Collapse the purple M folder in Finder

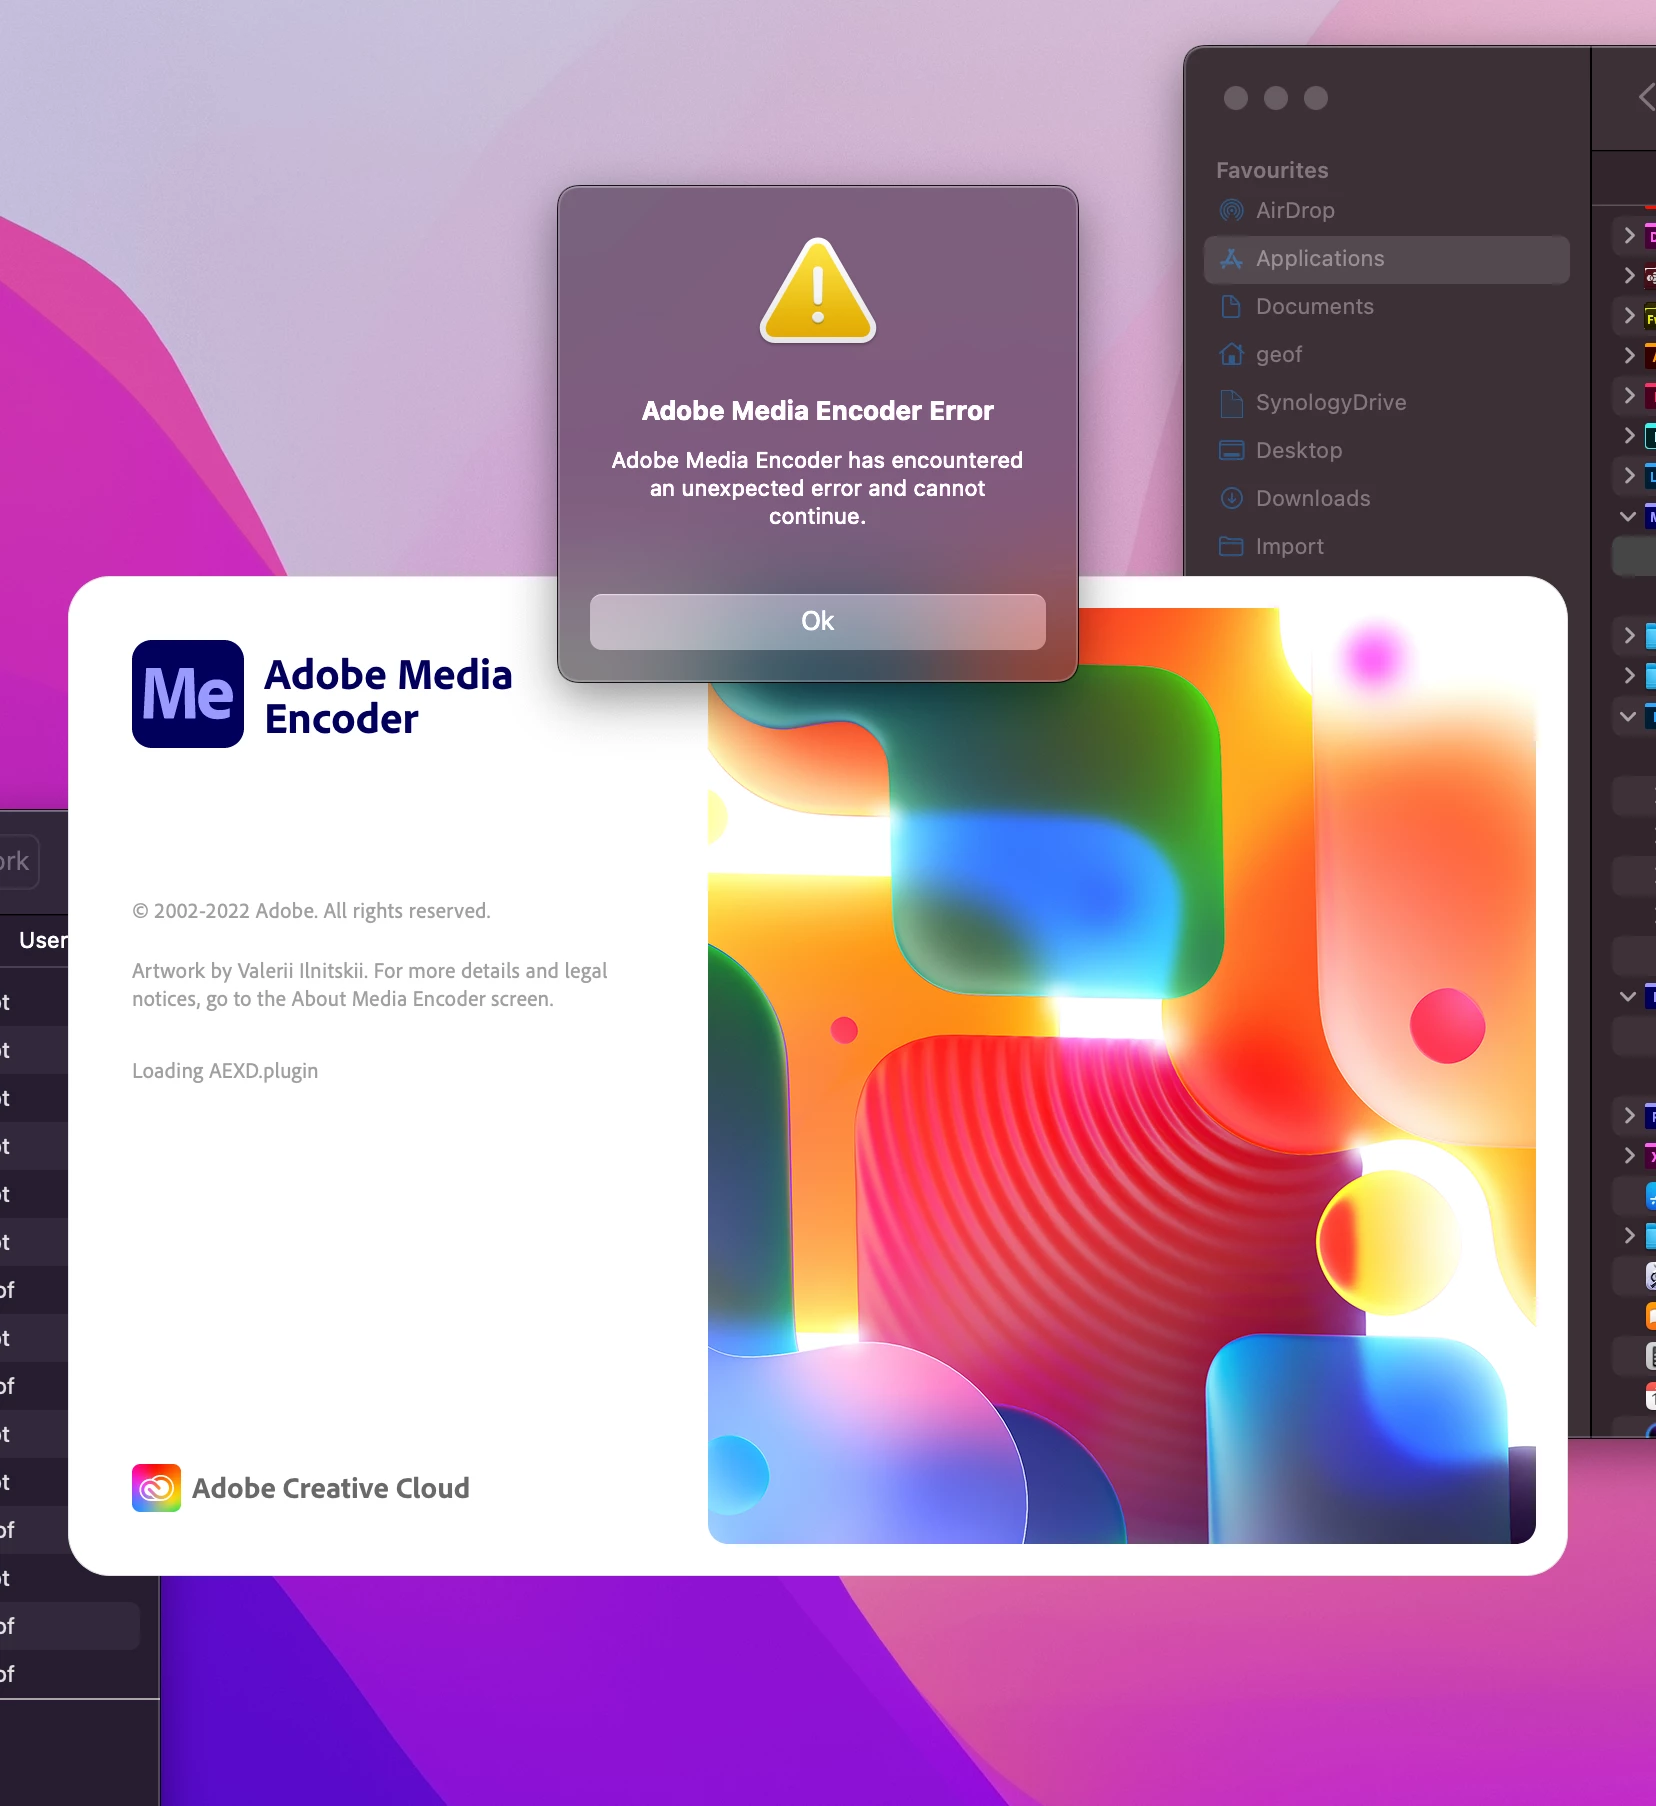tap(1628, 516)
